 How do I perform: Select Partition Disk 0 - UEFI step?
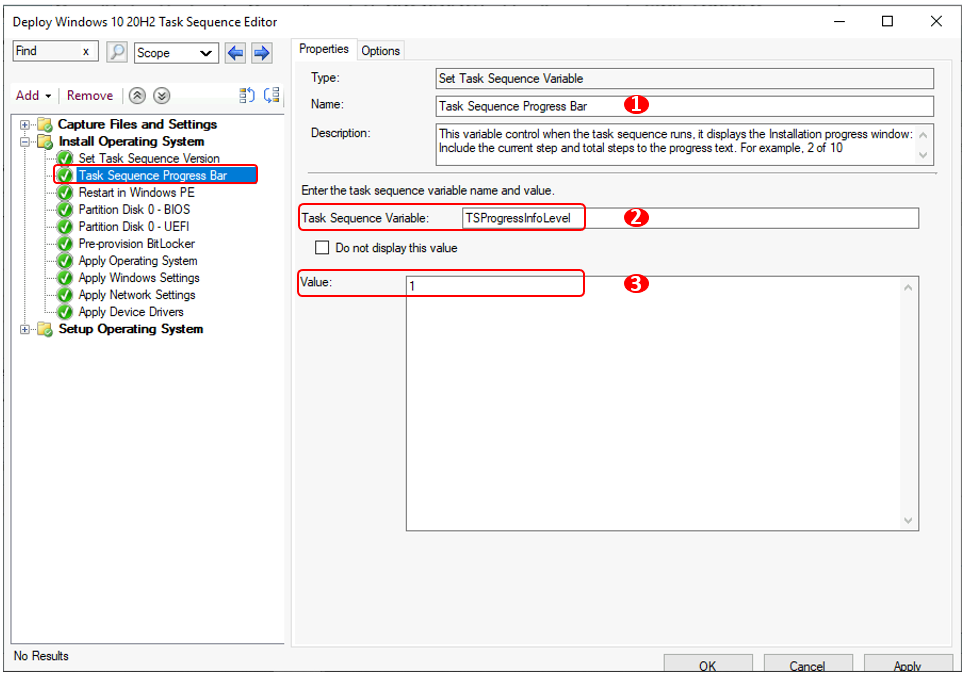133,227
